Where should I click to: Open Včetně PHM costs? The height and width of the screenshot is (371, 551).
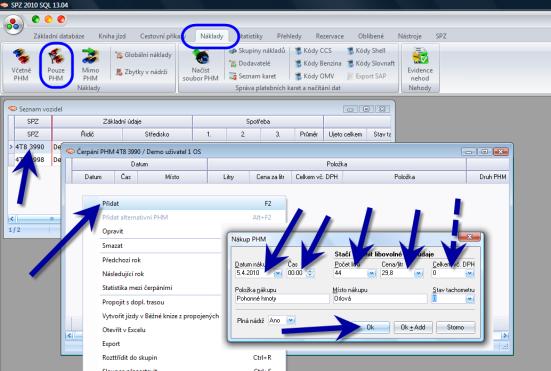tap(21, 65)
